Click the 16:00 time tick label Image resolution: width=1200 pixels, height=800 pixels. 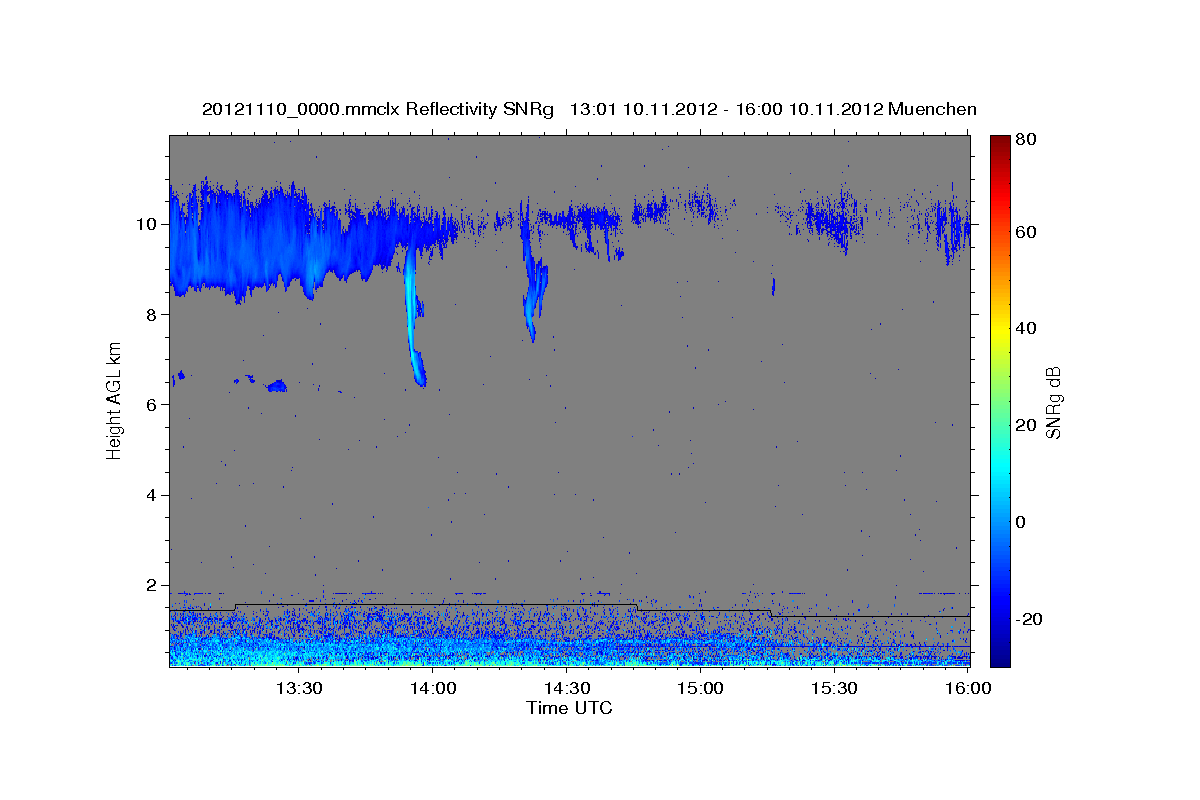968,688
